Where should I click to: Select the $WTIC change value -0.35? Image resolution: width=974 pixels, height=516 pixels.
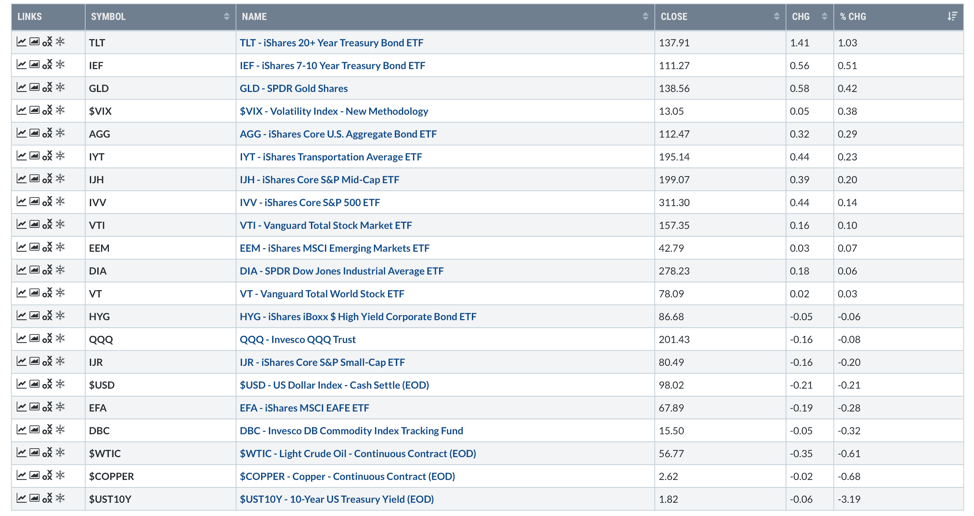(801, 453)
